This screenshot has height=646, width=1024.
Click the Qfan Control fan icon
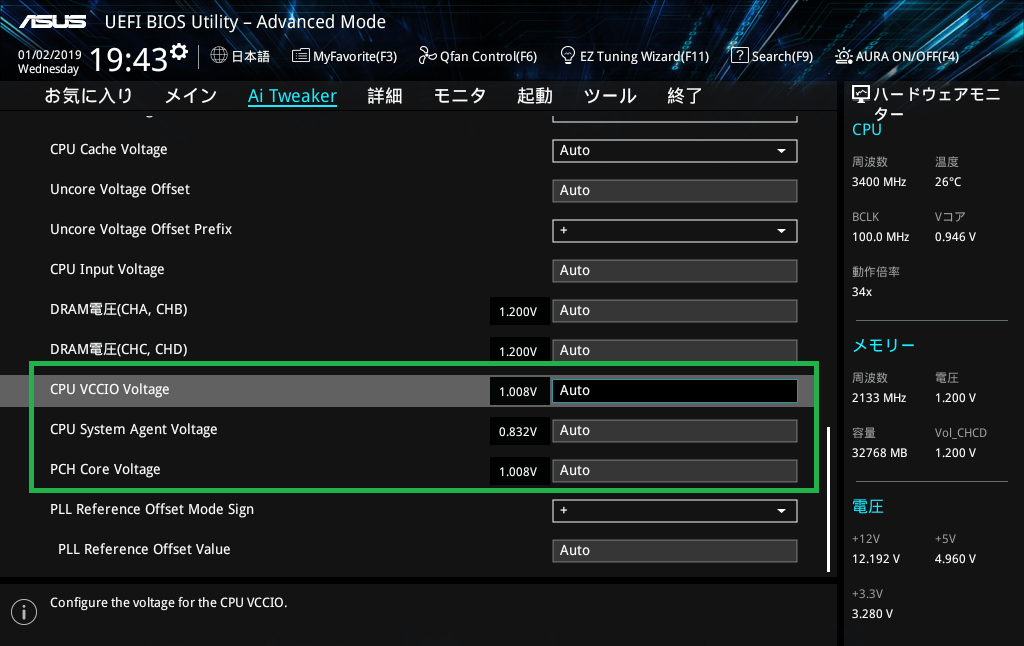(x=428, y=56)
